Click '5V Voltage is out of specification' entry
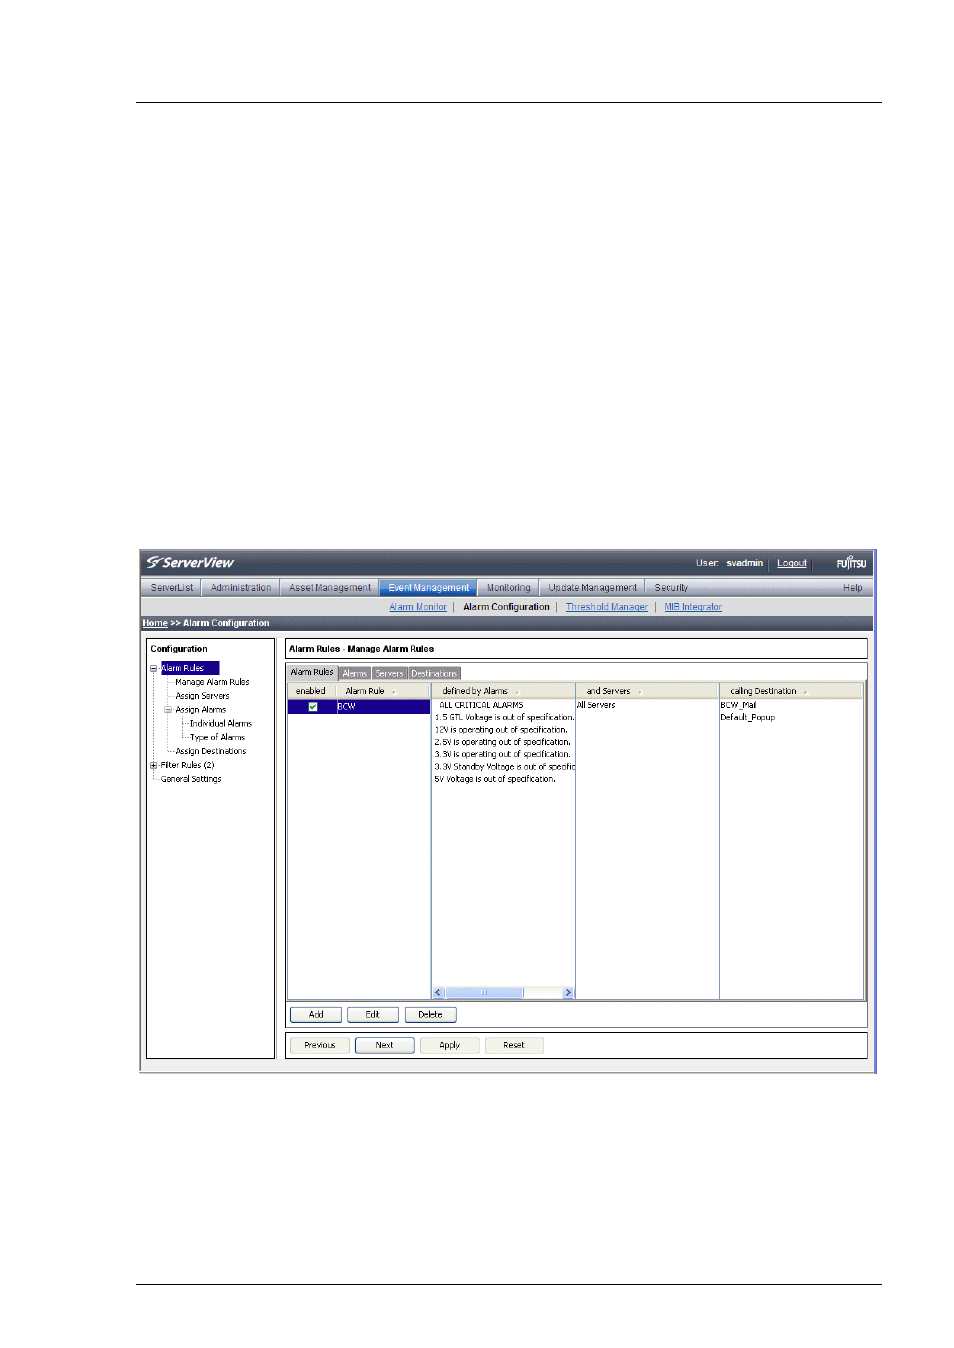954x1348 pixels. point(495,779)
